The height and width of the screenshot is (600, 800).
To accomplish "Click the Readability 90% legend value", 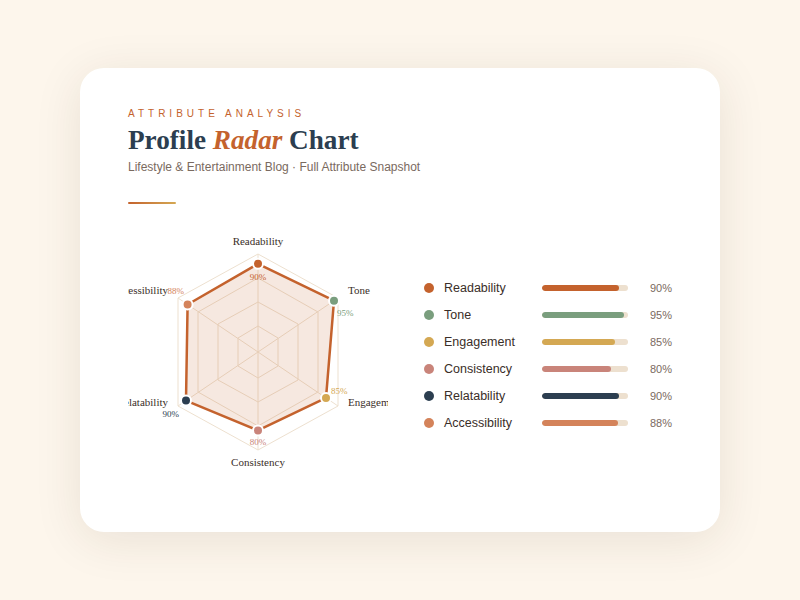I will click(661, 288).
